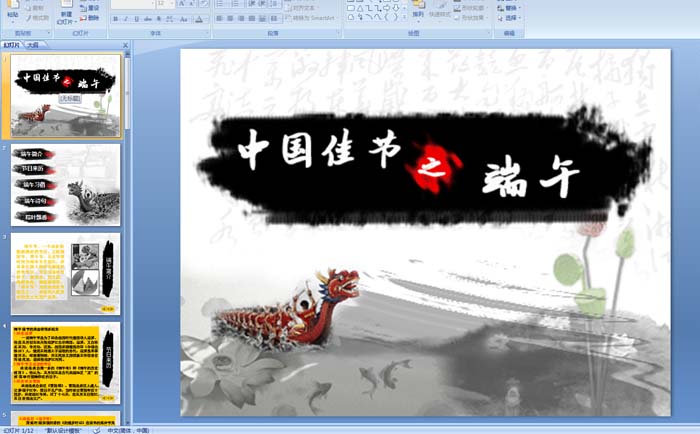Select down arrow shape in gallery
The width and height of the screenshot is (700, 434).
point(395,8)
